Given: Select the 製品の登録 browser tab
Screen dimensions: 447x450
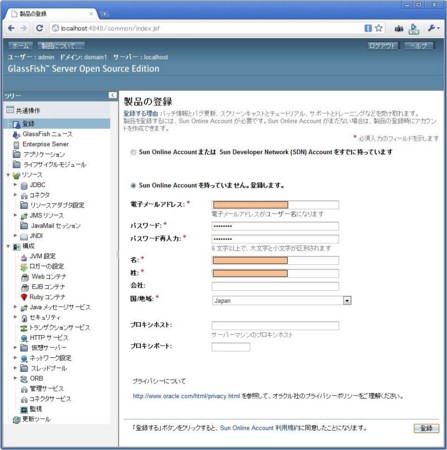Looking at the screenshot, I should (52, 14).
